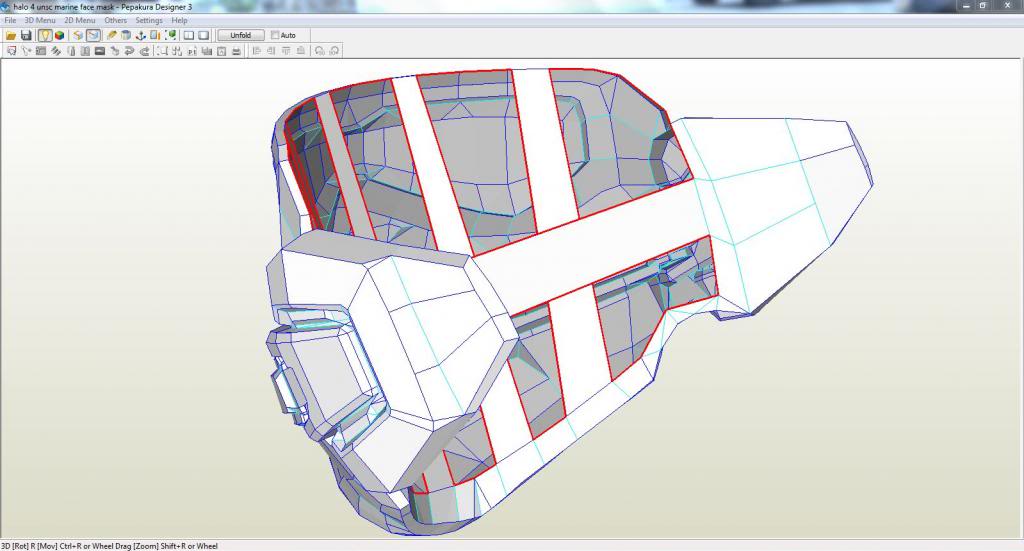Open the Settings menu

click(149, 20)
